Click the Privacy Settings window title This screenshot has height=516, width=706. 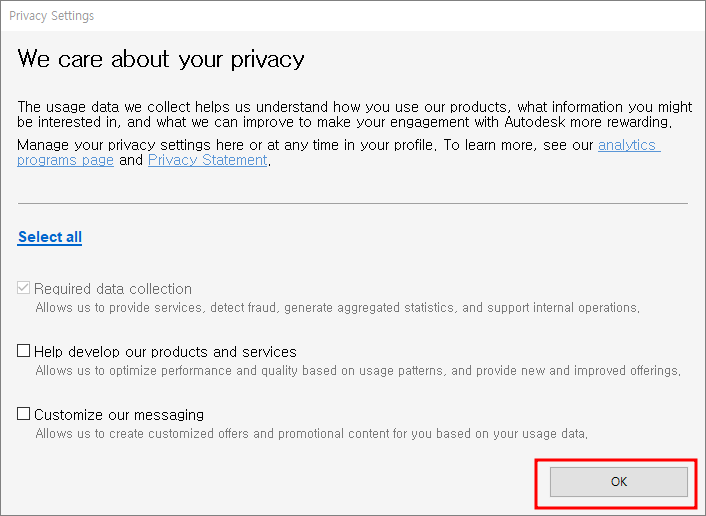pos(51,16)
